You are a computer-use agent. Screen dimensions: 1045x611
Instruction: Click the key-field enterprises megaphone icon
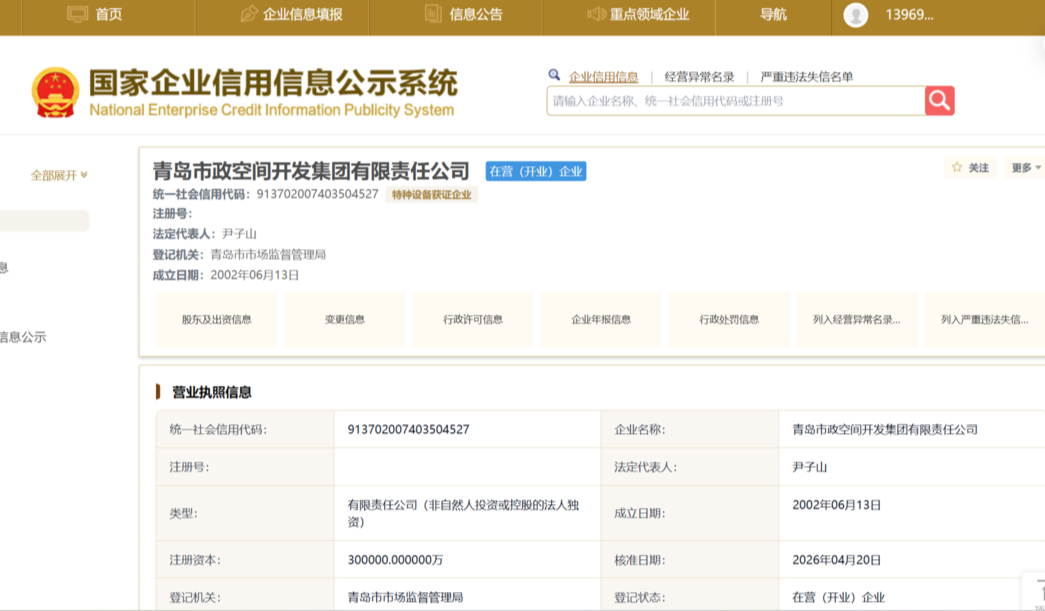tap(597, 14)
